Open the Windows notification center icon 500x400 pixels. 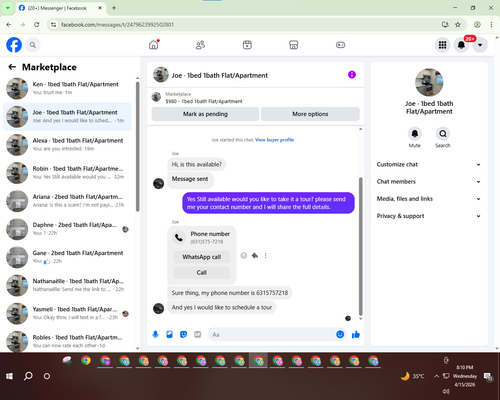[488, 376]
